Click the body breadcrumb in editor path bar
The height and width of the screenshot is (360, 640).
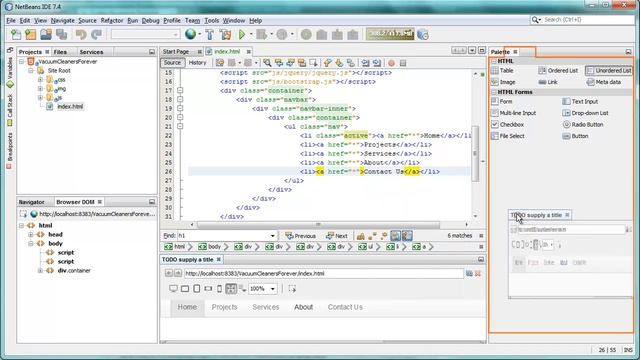pos(210,247)
